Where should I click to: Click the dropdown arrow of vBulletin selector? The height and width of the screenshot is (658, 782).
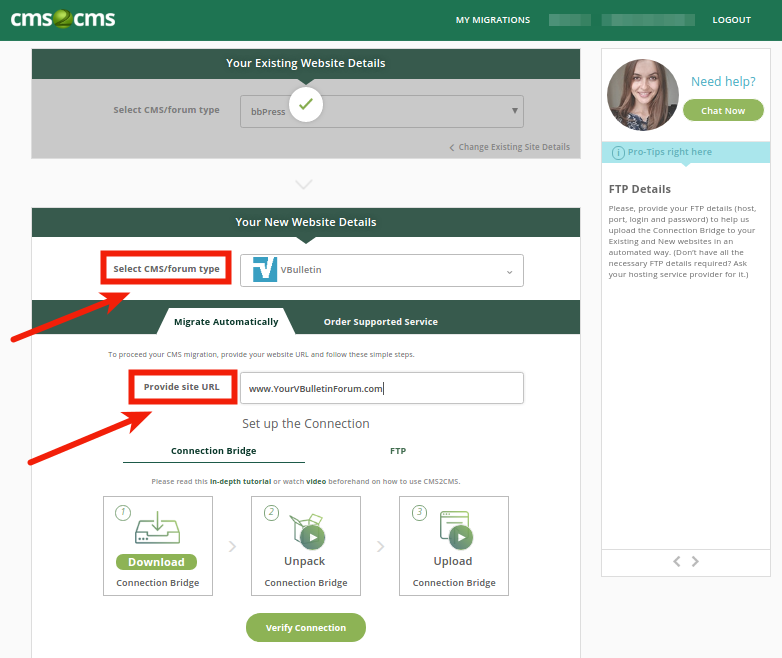point(509,272)
